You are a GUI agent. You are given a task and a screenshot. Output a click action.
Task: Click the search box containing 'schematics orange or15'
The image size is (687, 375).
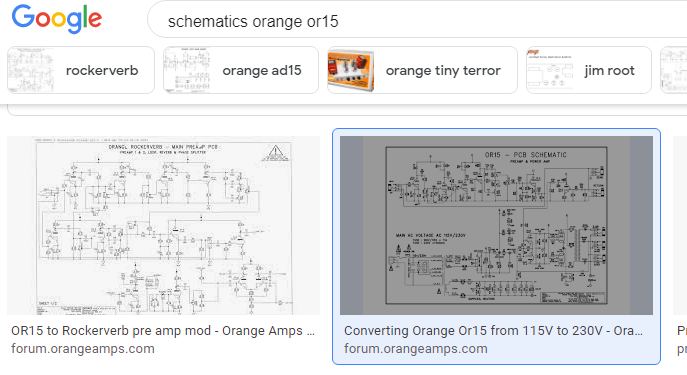tap(417, 21)
